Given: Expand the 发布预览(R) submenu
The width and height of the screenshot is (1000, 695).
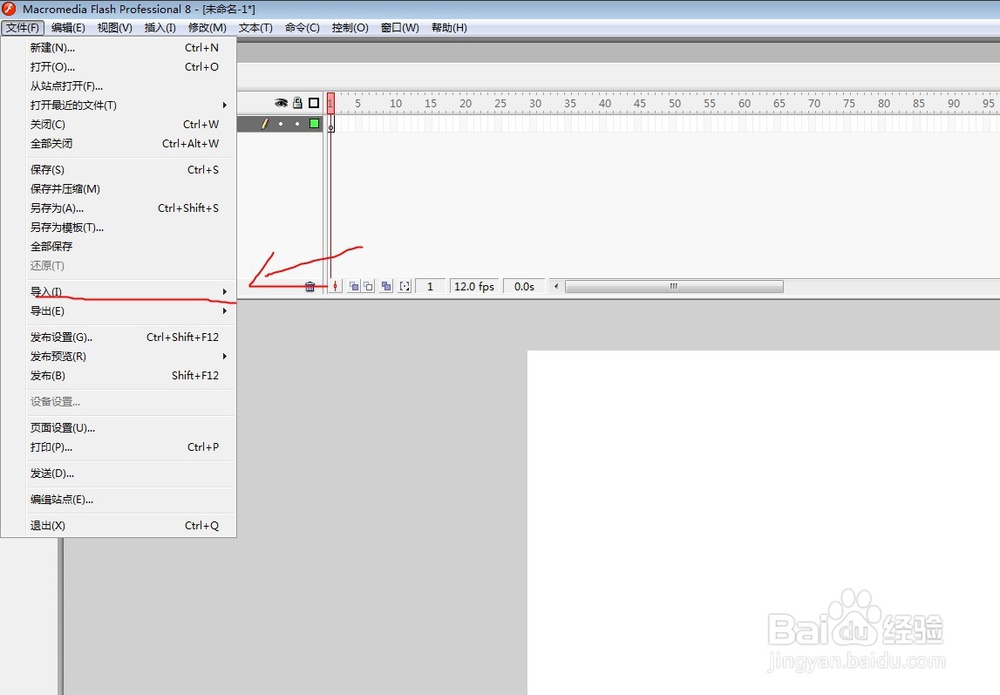Looking at the screenshot, I should tap(119, 356).
